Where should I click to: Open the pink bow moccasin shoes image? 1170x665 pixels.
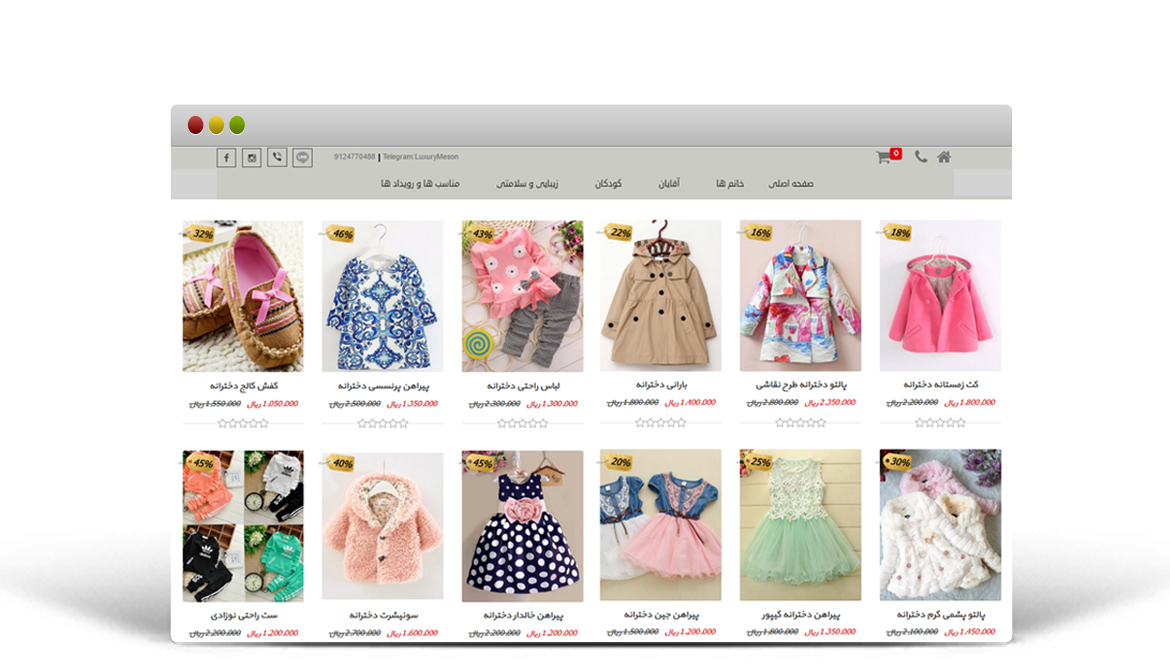tap(243, 296)
